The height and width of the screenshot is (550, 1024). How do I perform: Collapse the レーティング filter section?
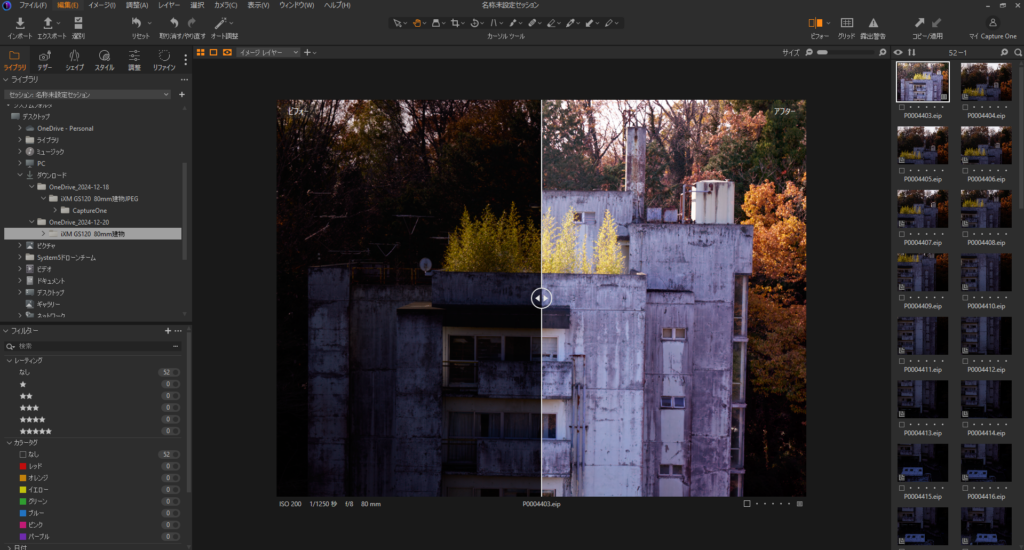[x=8, y=360]
